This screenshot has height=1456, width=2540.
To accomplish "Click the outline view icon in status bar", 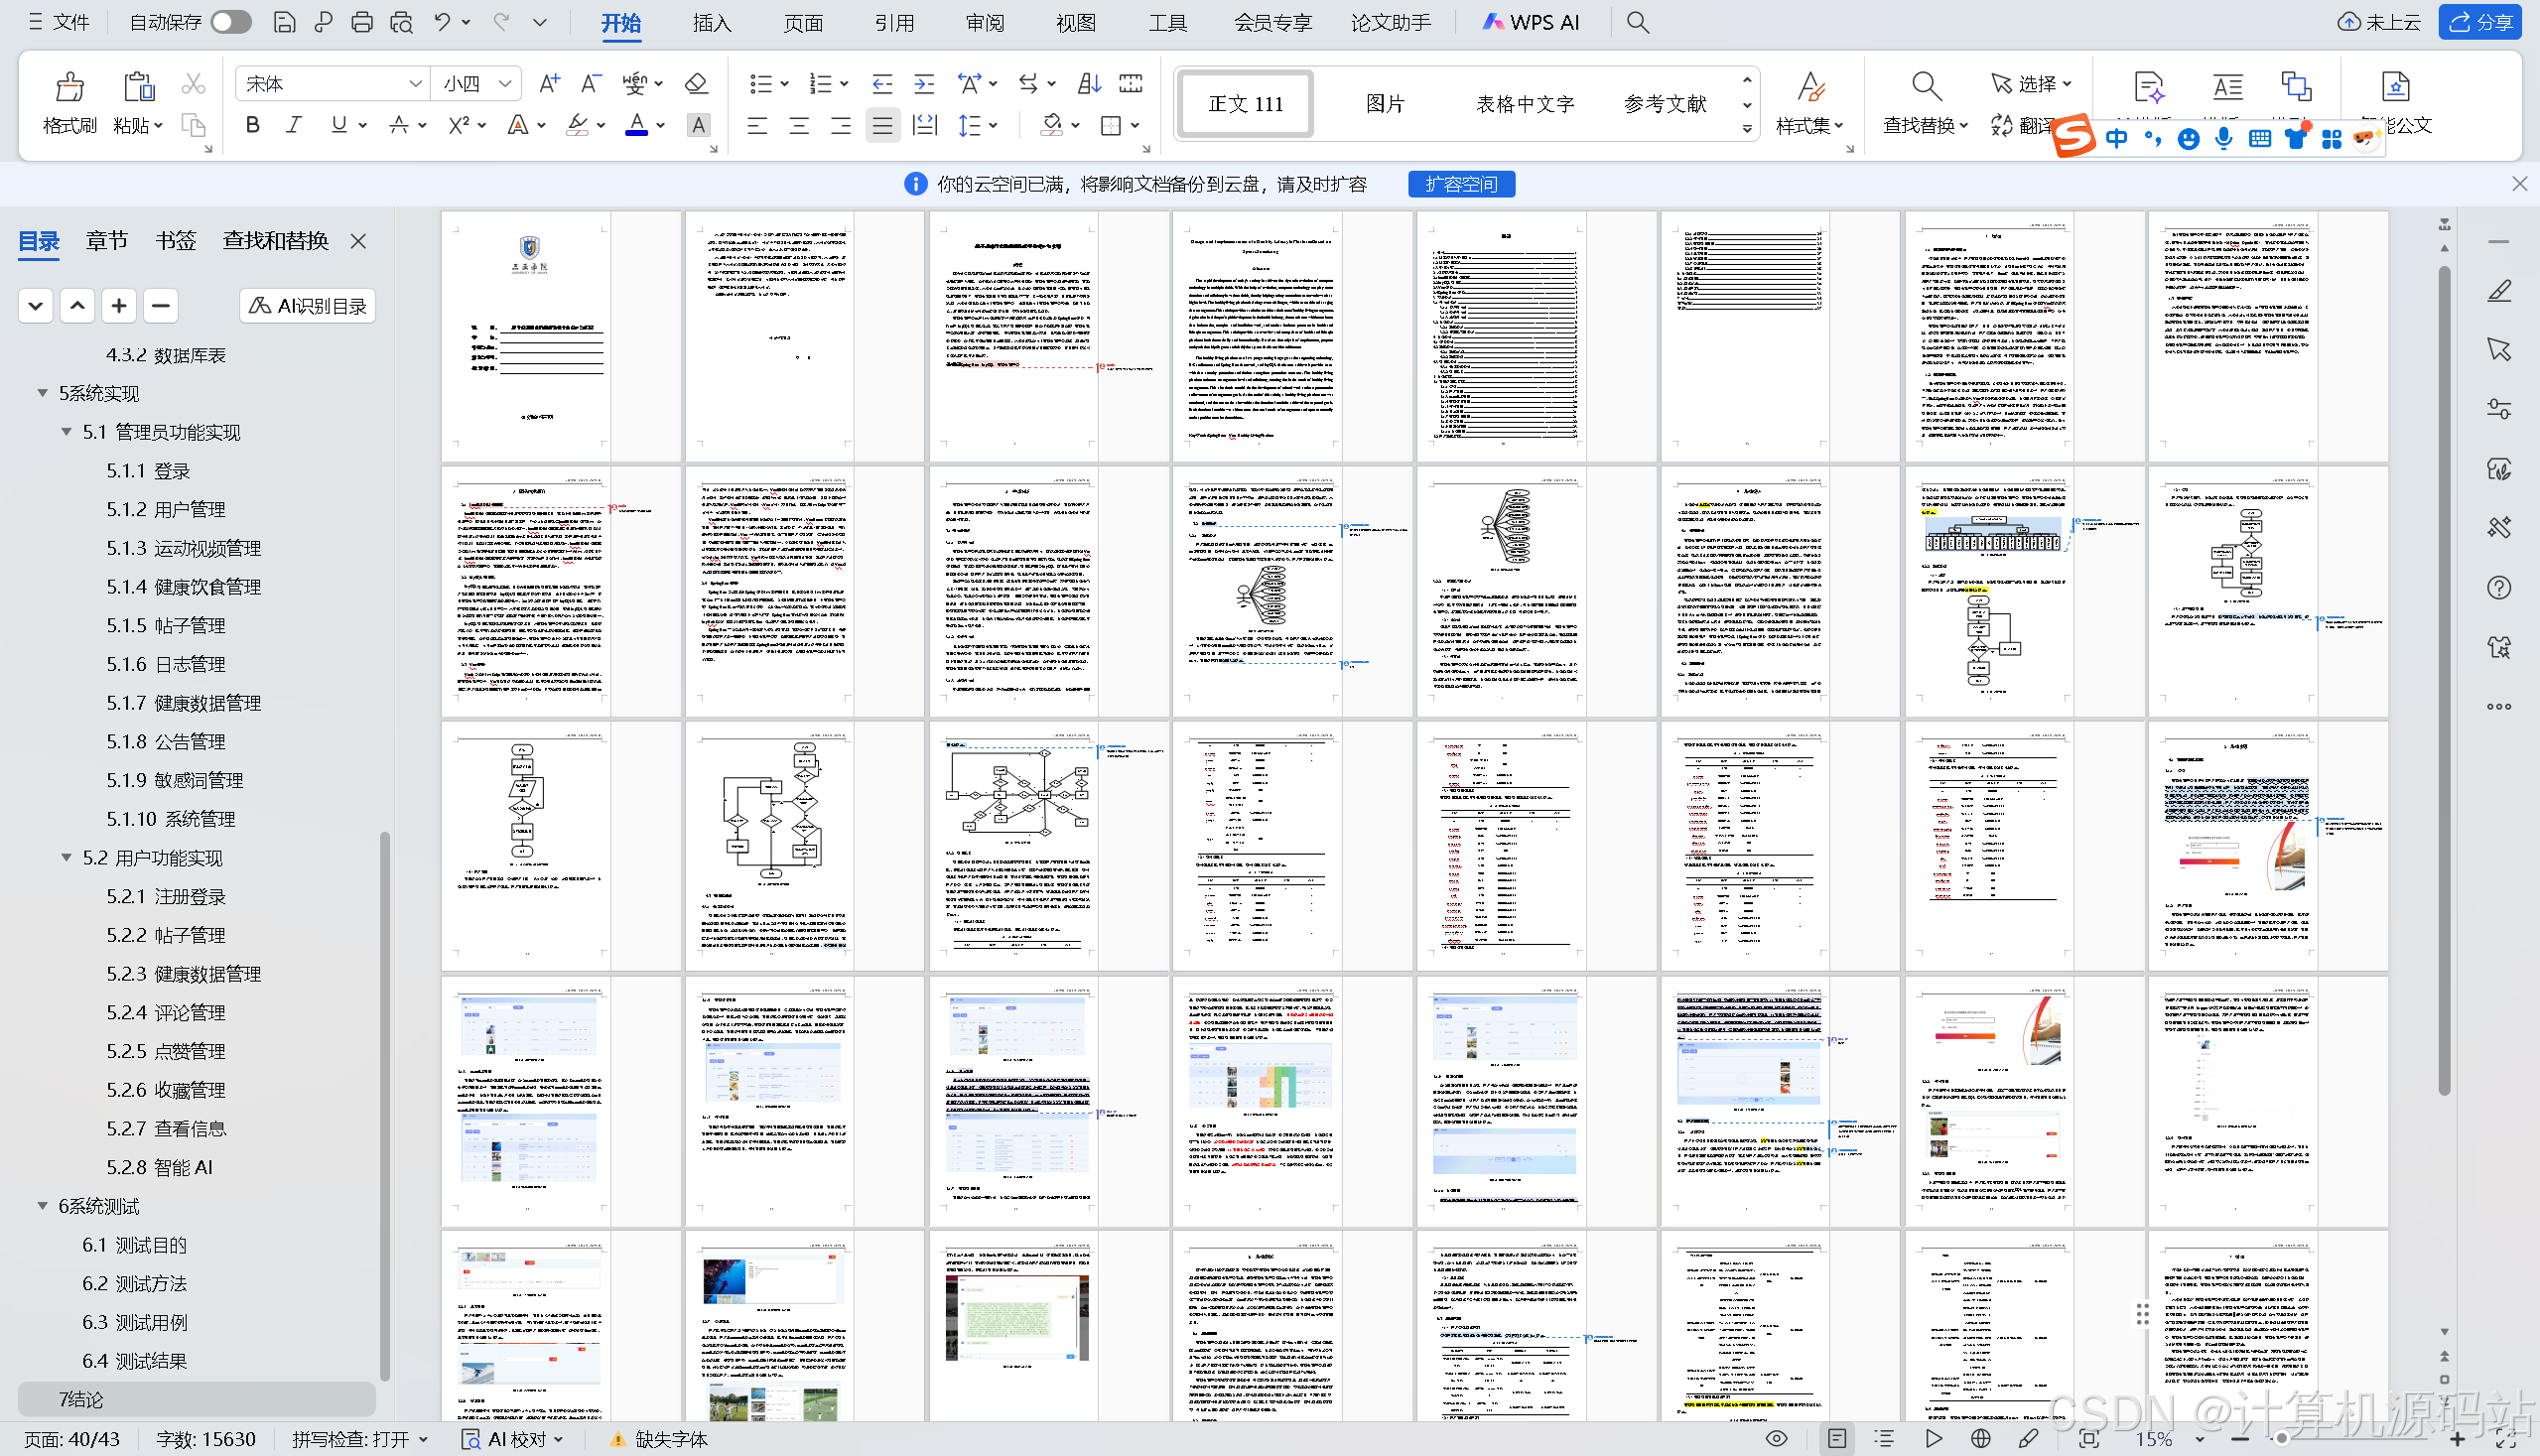I will [1884, 1439].
